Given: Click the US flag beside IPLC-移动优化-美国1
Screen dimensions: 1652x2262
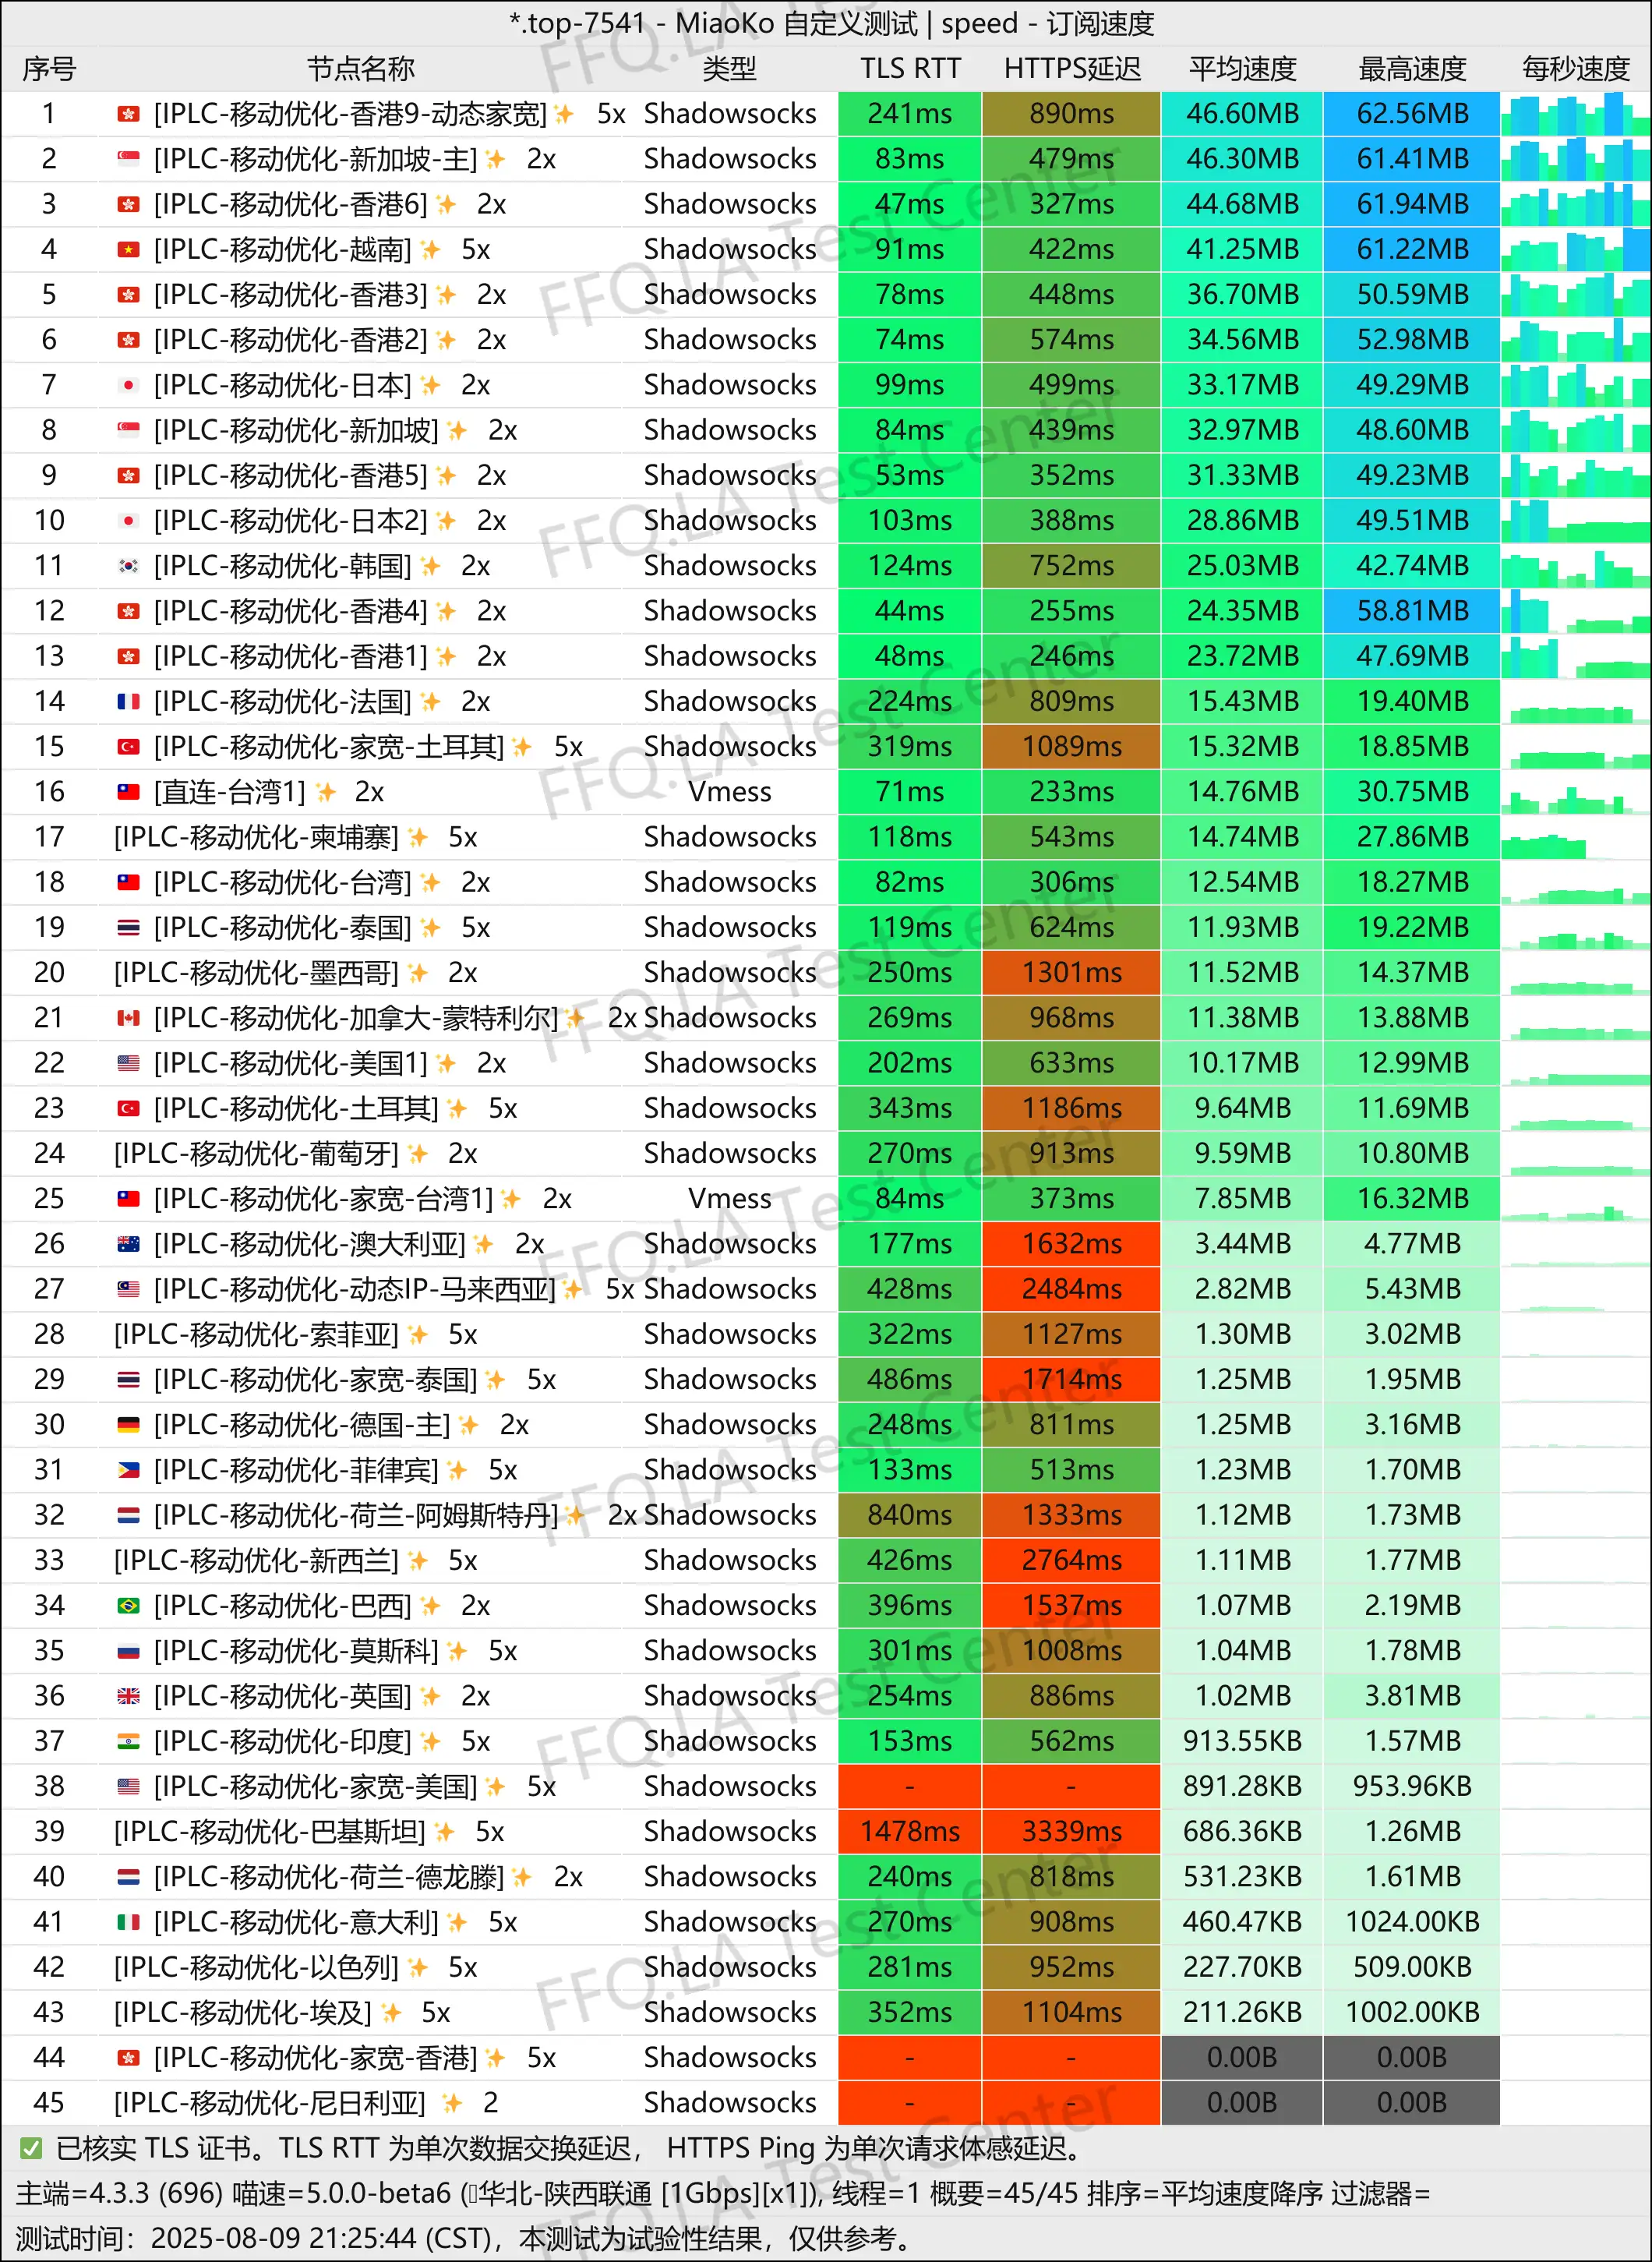Looking at the screenshot, I should pyautogui.click(x=128, y=1063).
